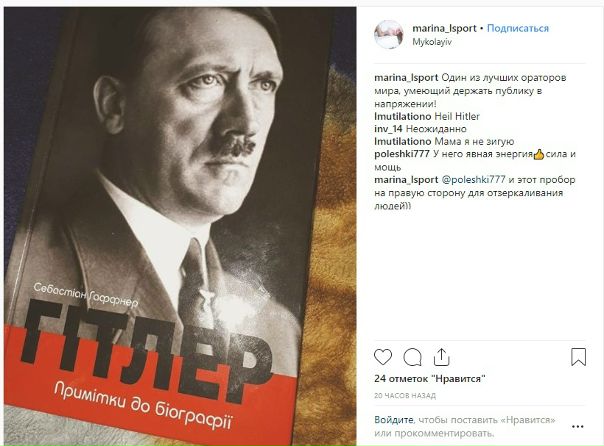
Task: Follow the @poleshki777 mention link
Action: [x=473, y=179]
